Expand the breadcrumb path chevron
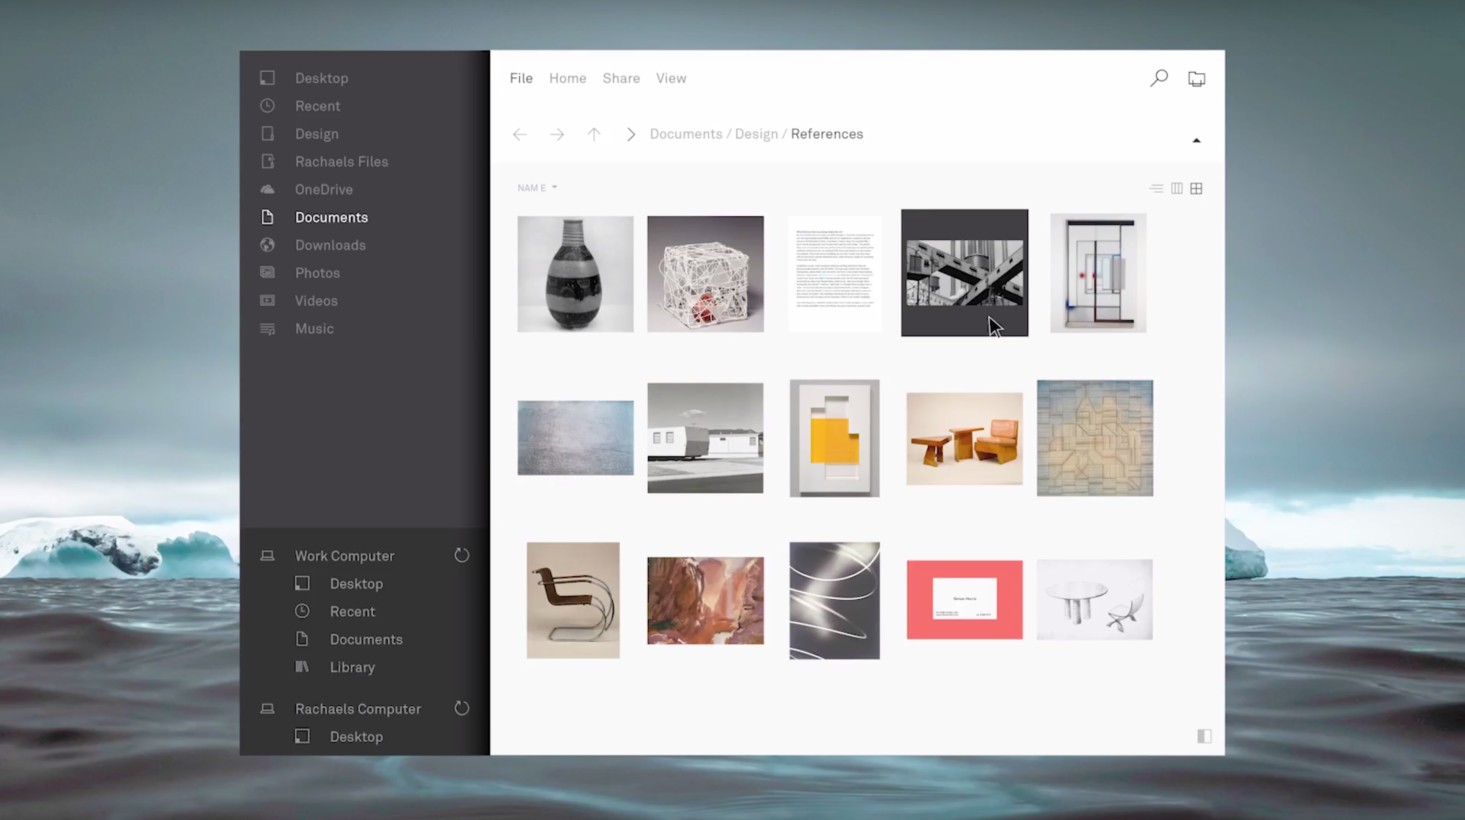1465x820 pixels. [630, 134]
